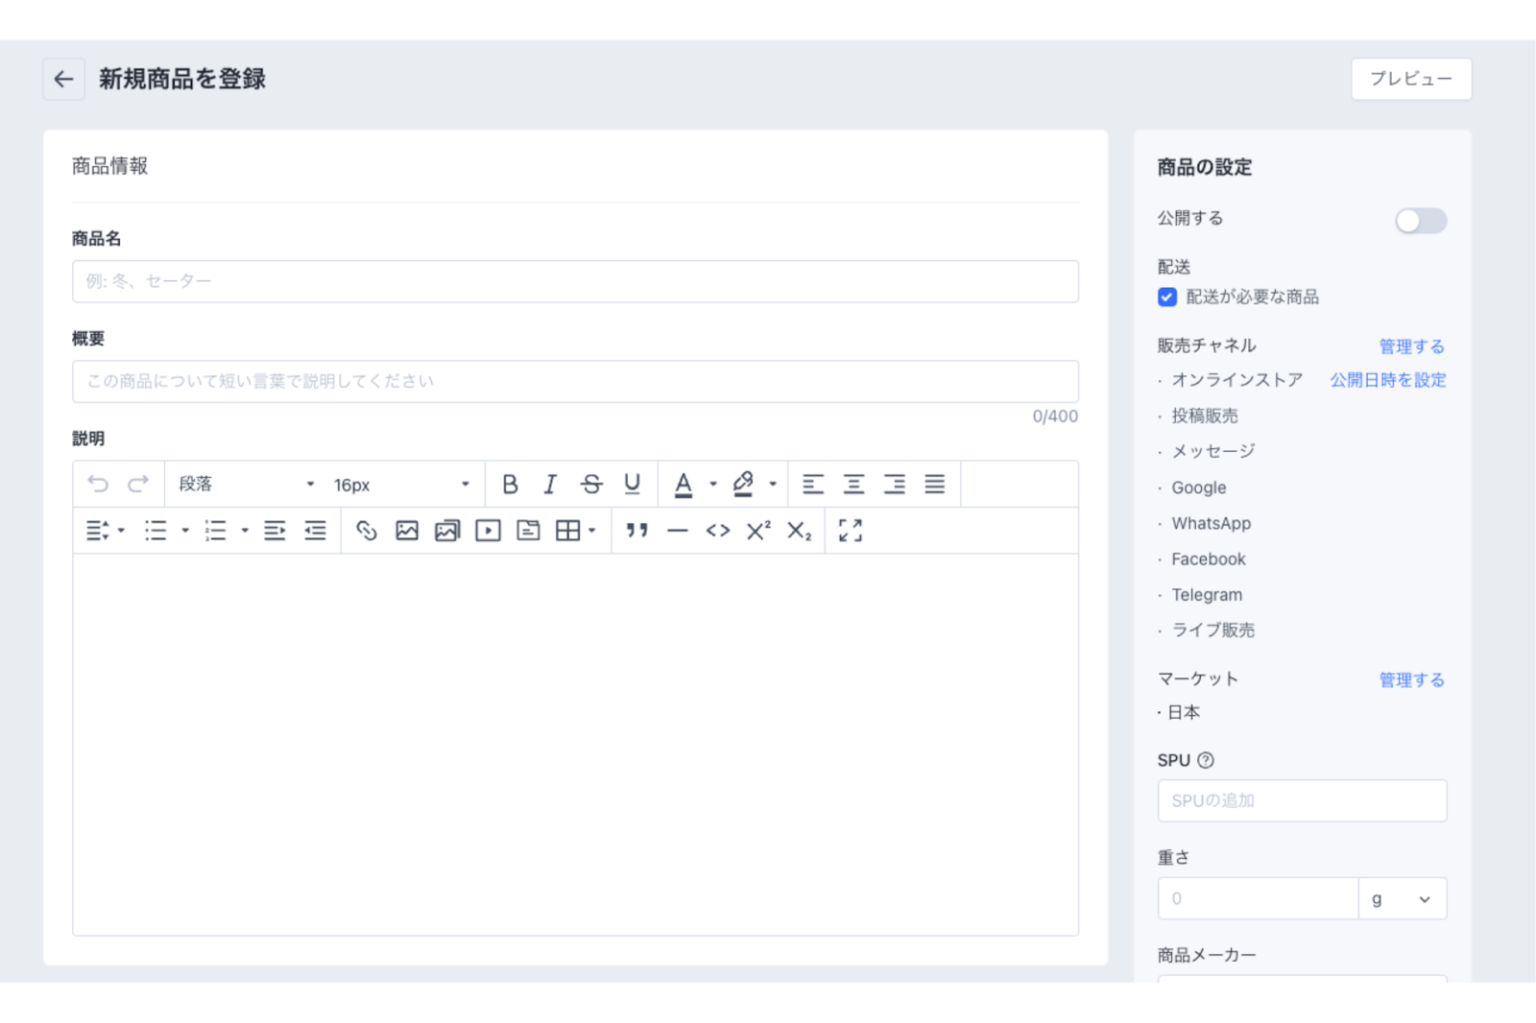Add a blockquote using the quote icon
The image size is (1536, 1023).
637,531
